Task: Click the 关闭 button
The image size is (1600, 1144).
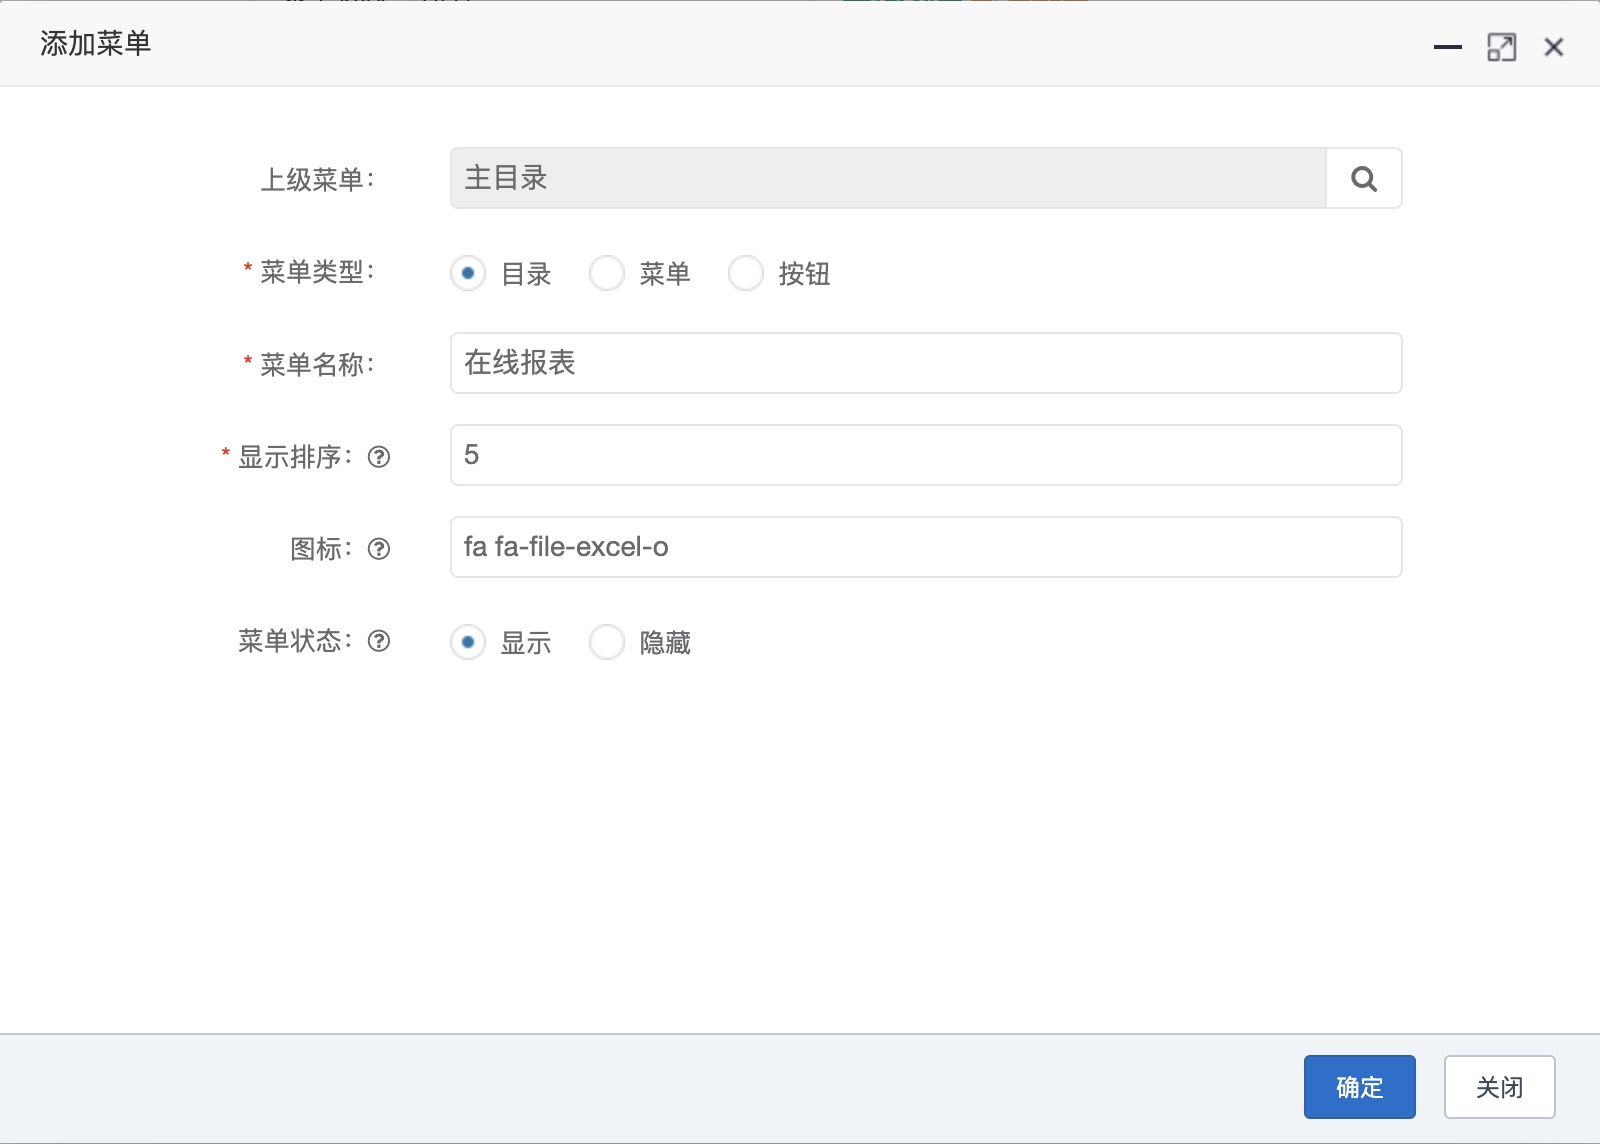Action: click(1500, 1087)
